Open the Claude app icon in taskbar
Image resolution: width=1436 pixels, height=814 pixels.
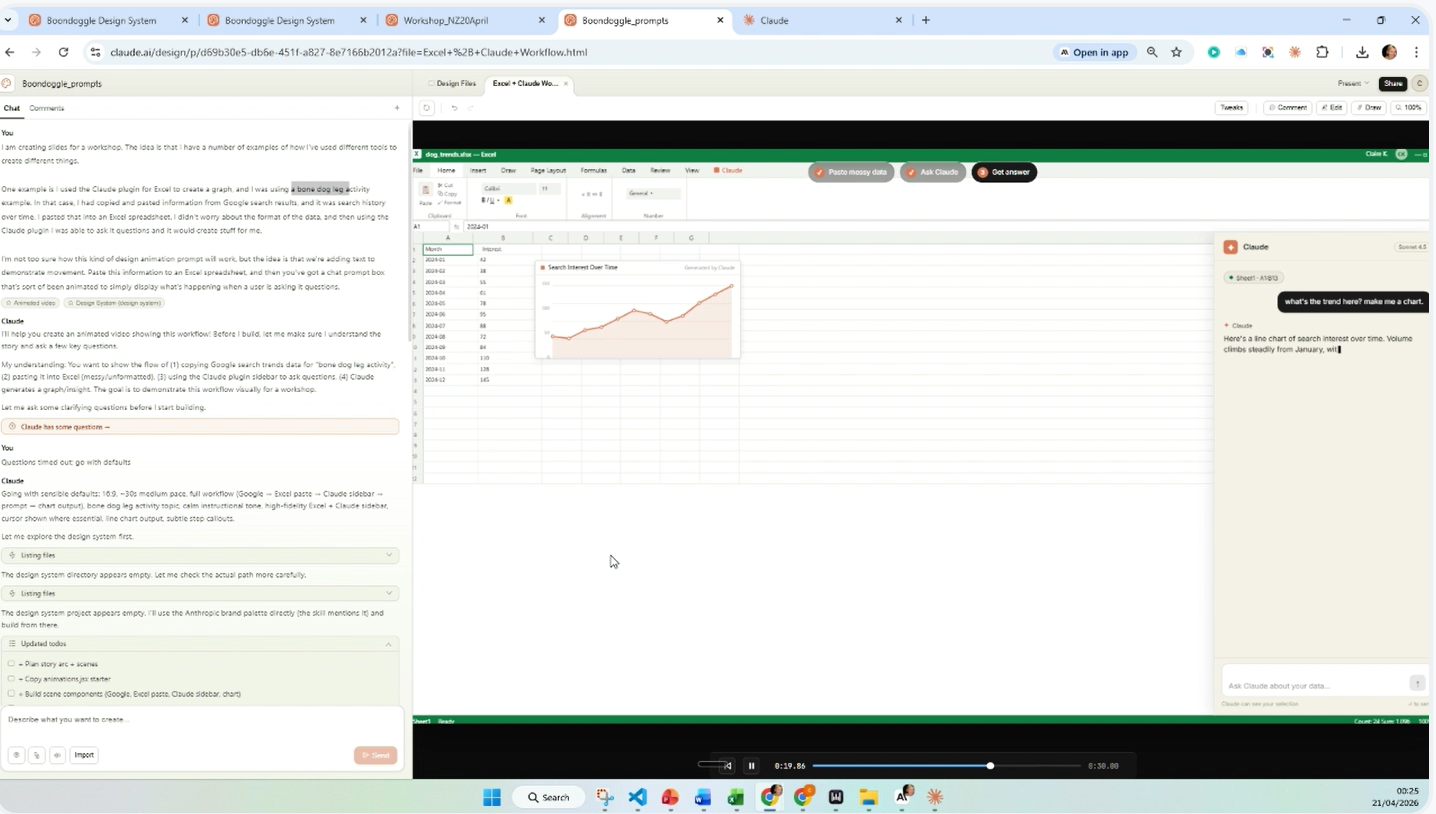[935, 797]
